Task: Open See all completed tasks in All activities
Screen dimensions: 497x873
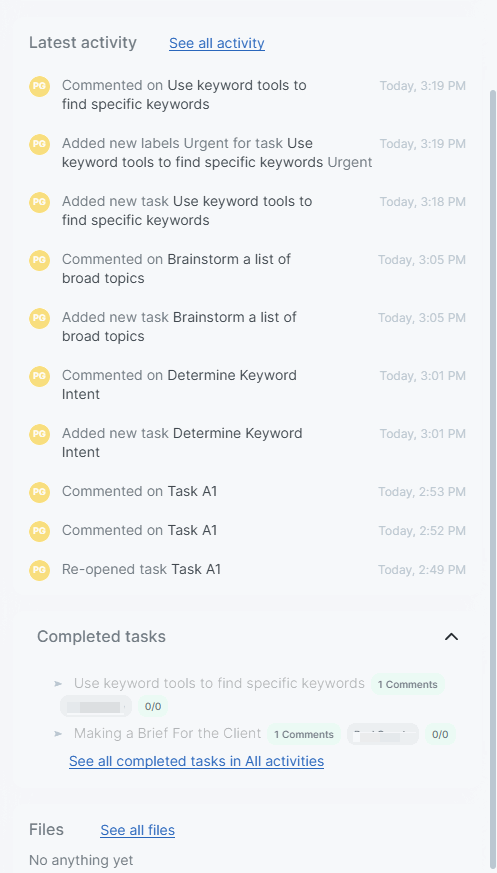Action: pyautogui.click(x=196, y=761)
